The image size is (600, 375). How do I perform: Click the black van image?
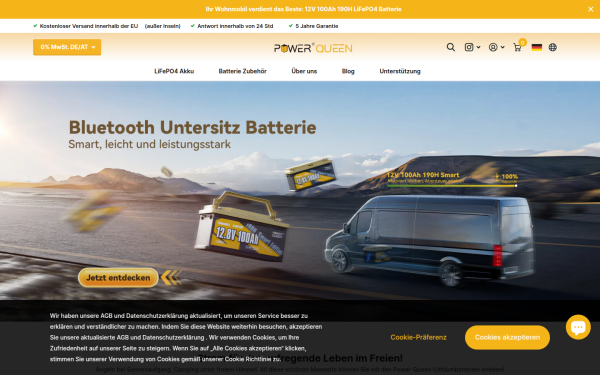point(429,240)
